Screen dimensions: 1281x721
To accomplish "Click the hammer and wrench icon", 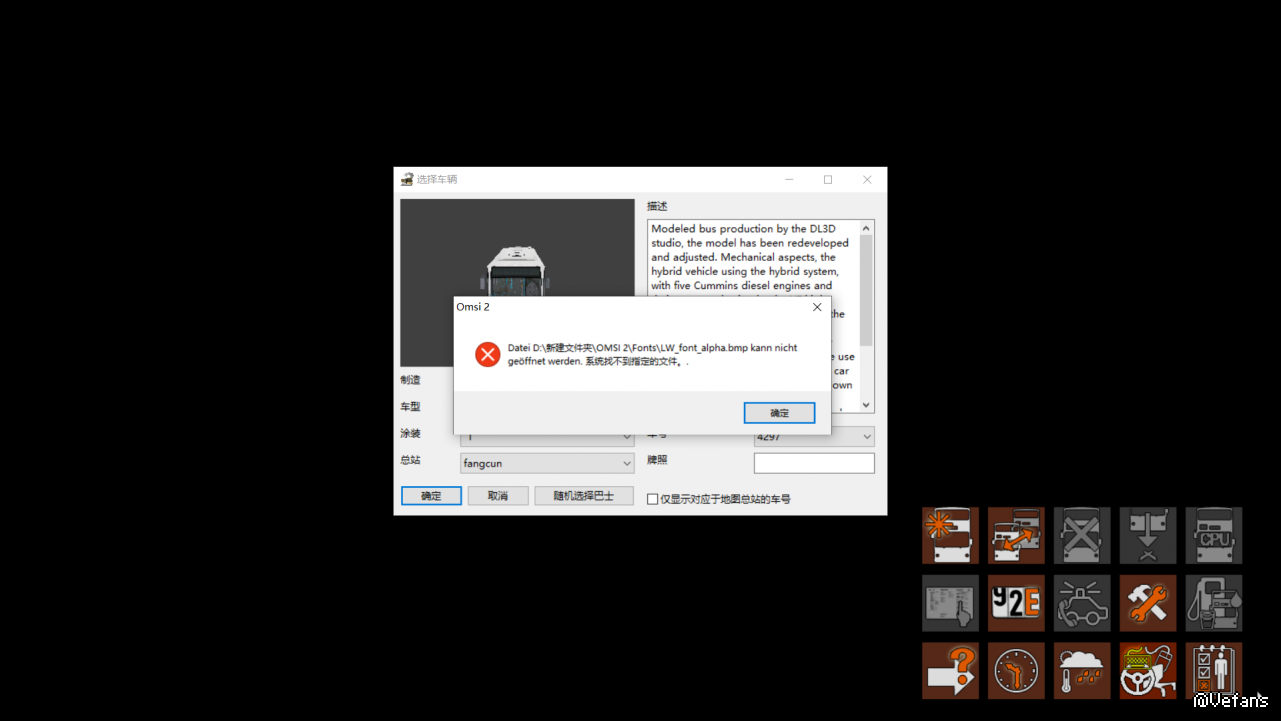I will [1148, 603].
